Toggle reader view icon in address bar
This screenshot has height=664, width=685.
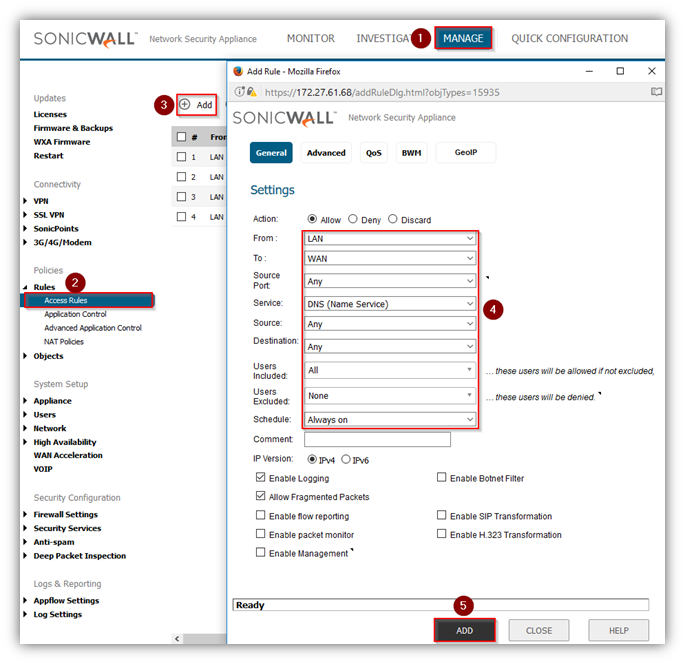pyautogui.click(x=656, y=92)
